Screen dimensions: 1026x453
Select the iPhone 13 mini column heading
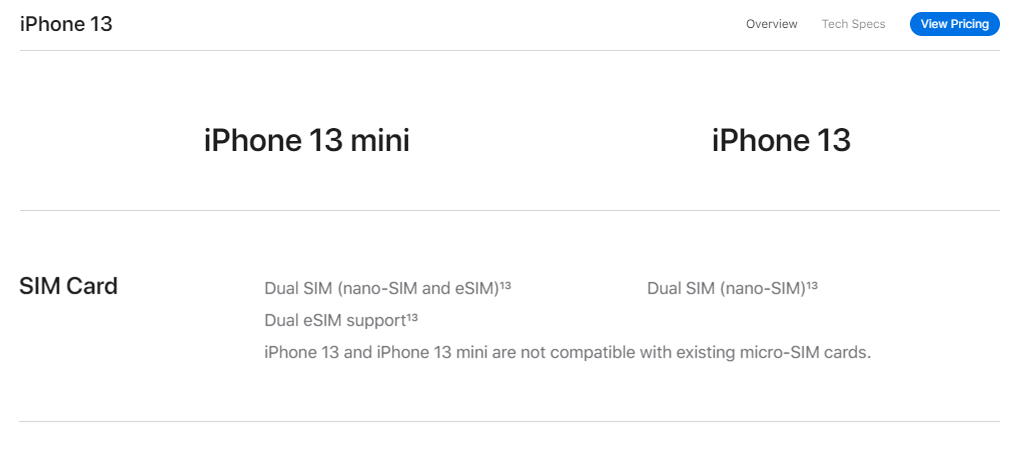click(x=306, y=141)
